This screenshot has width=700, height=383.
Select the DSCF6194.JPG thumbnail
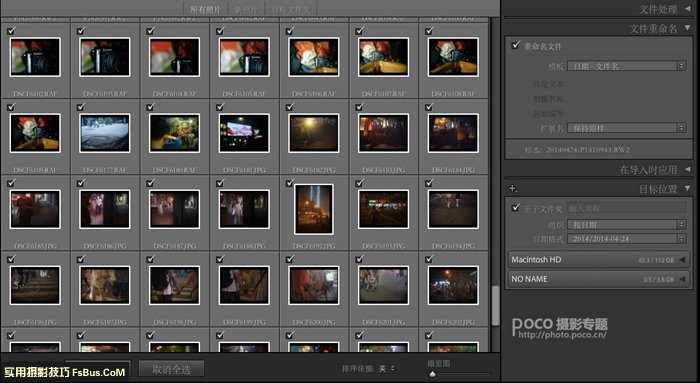pos(453,209)
